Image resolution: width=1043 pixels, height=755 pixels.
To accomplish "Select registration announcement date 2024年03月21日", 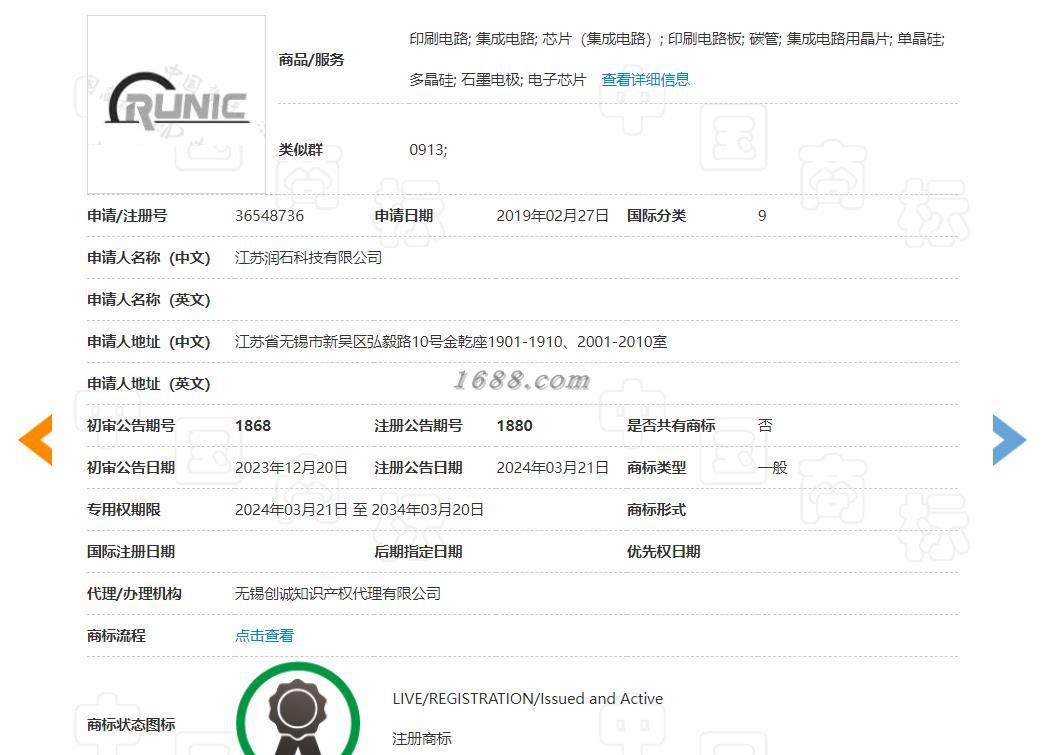I will pos(552,468).
